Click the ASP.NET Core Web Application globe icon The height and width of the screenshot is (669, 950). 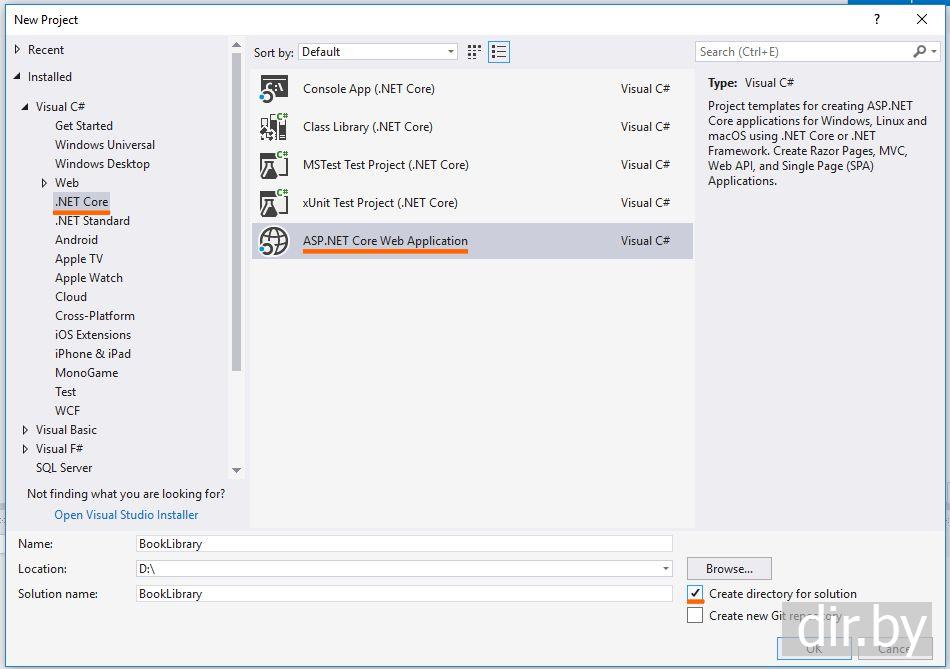[x=273, y=241]
